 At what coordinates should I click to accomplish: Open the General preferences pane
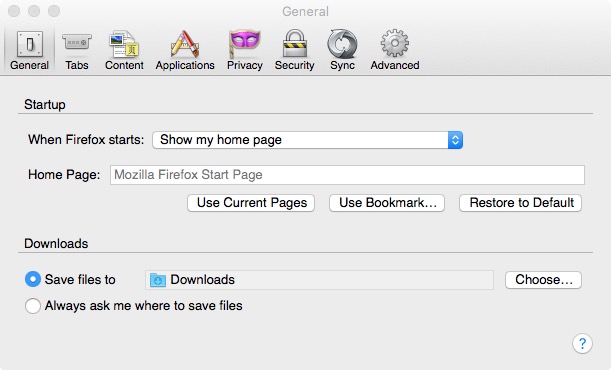coord(29,51)
